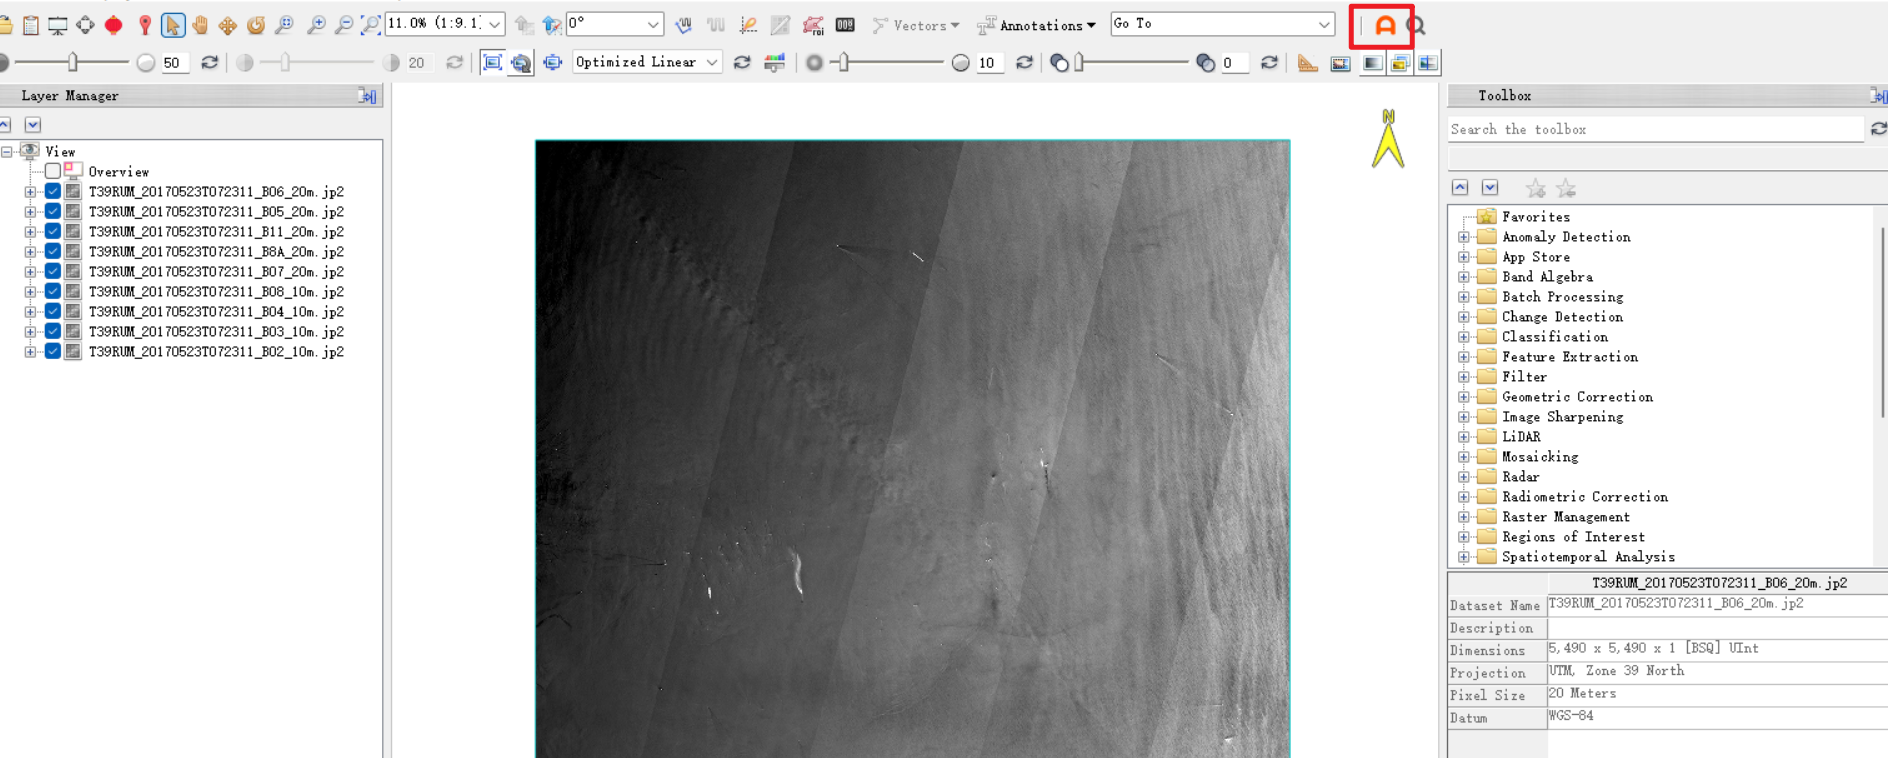Screen dimensions: 1888x758
Task: Select the Fly four-arrow tool
Action: point(228,25)
